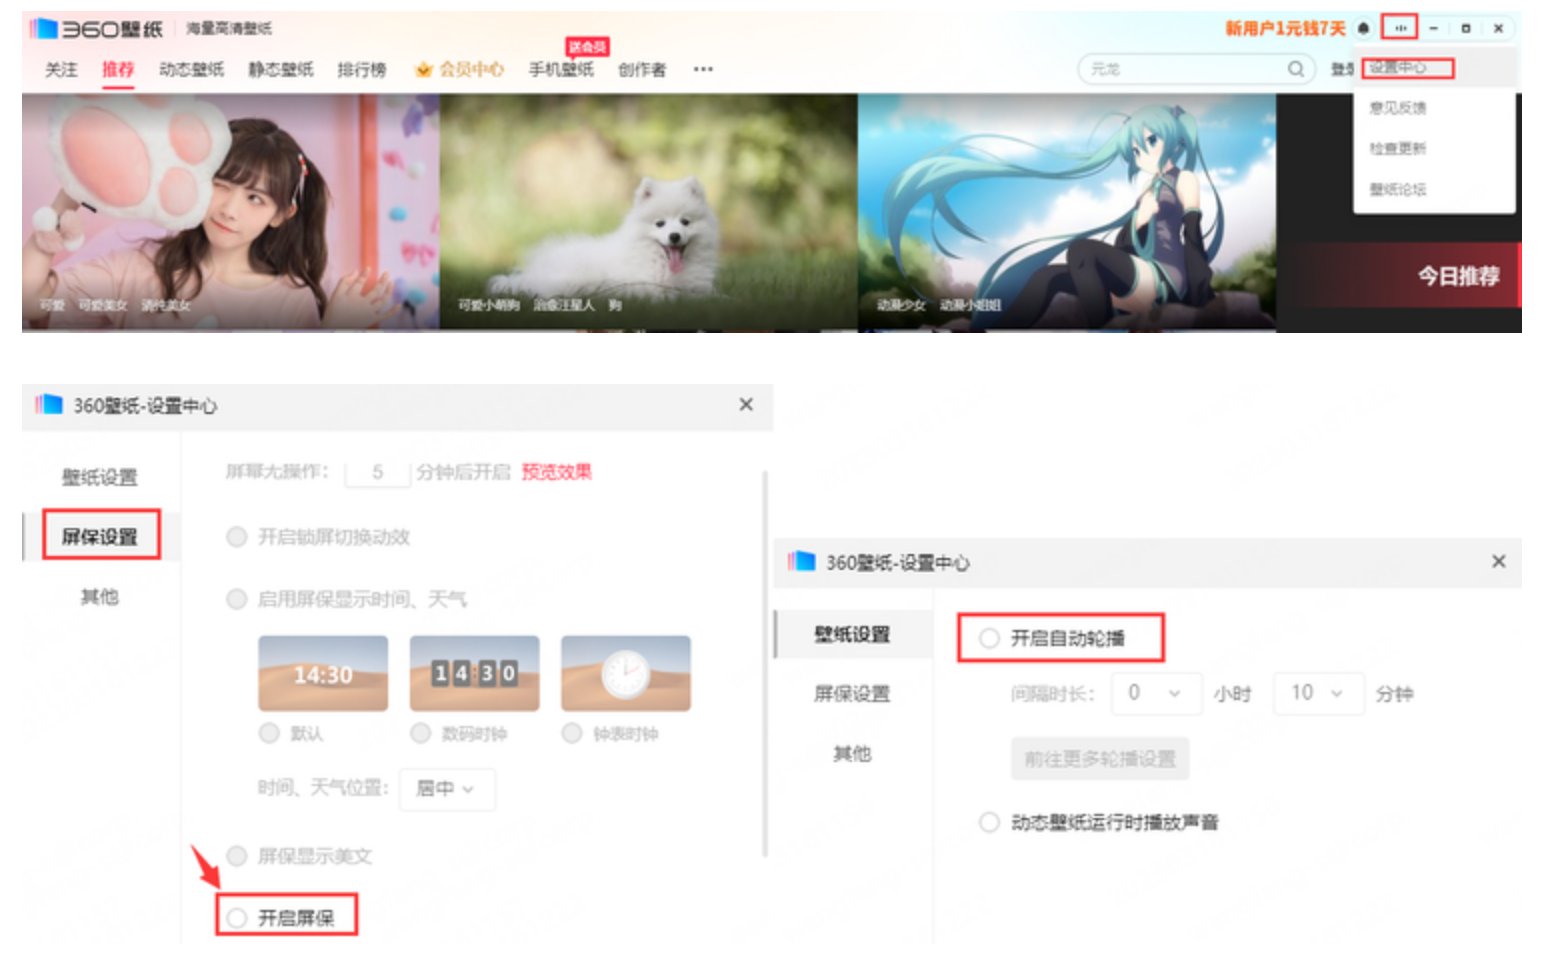Viewport: 1557px width, 973px height.
Task: Click the crown icon beside 会员中心
Action: (424, 69)
